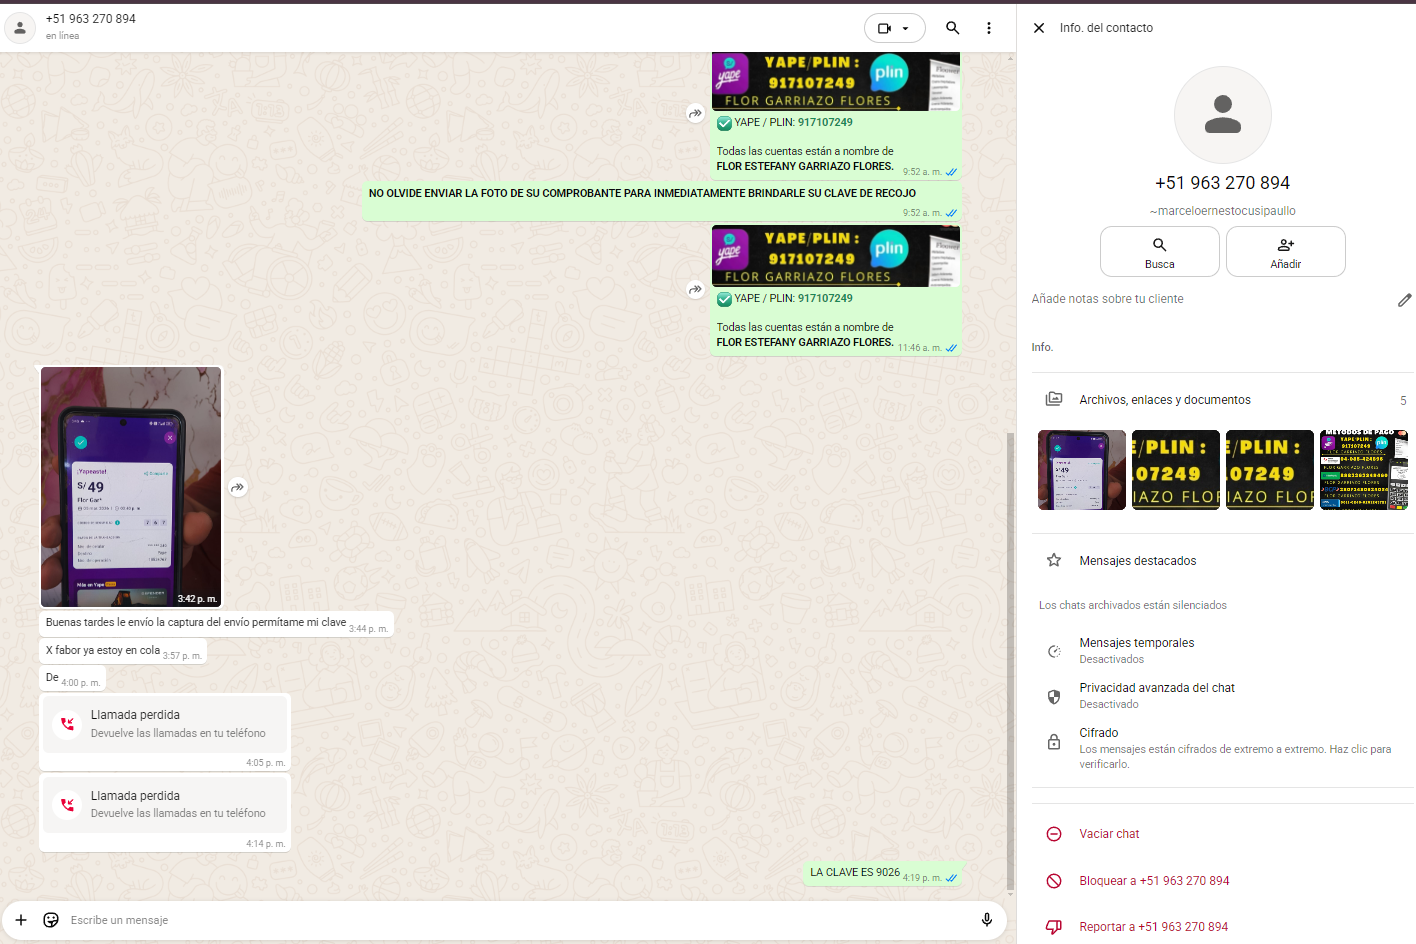Screen dimensions: 1416x944
Task: Open the emoji and sticker picker
Action: 51,920
